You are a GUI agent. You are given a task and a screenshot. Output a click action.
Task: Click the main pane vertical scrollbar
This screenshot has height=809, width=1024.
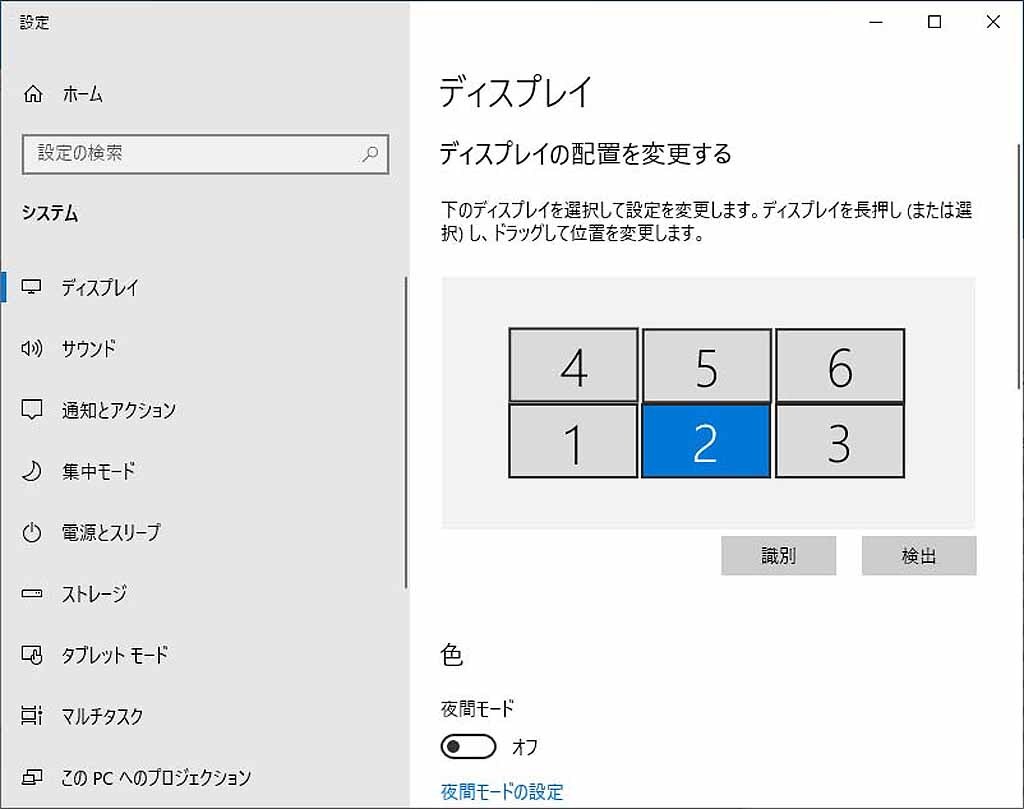click(1019, 268)
